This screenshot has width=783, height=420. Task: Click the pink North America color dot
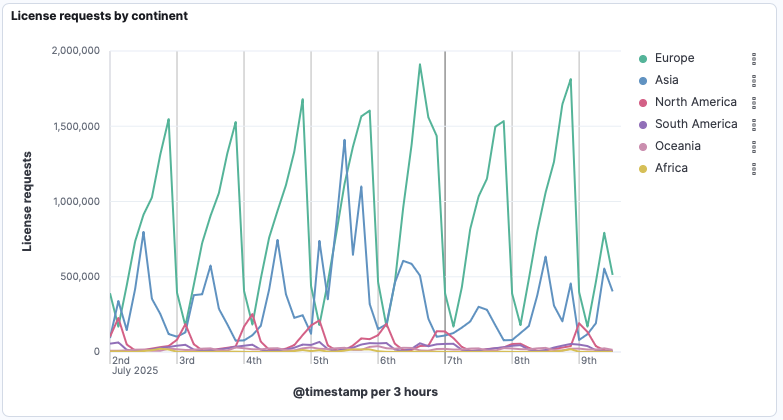tap(642, 102)
